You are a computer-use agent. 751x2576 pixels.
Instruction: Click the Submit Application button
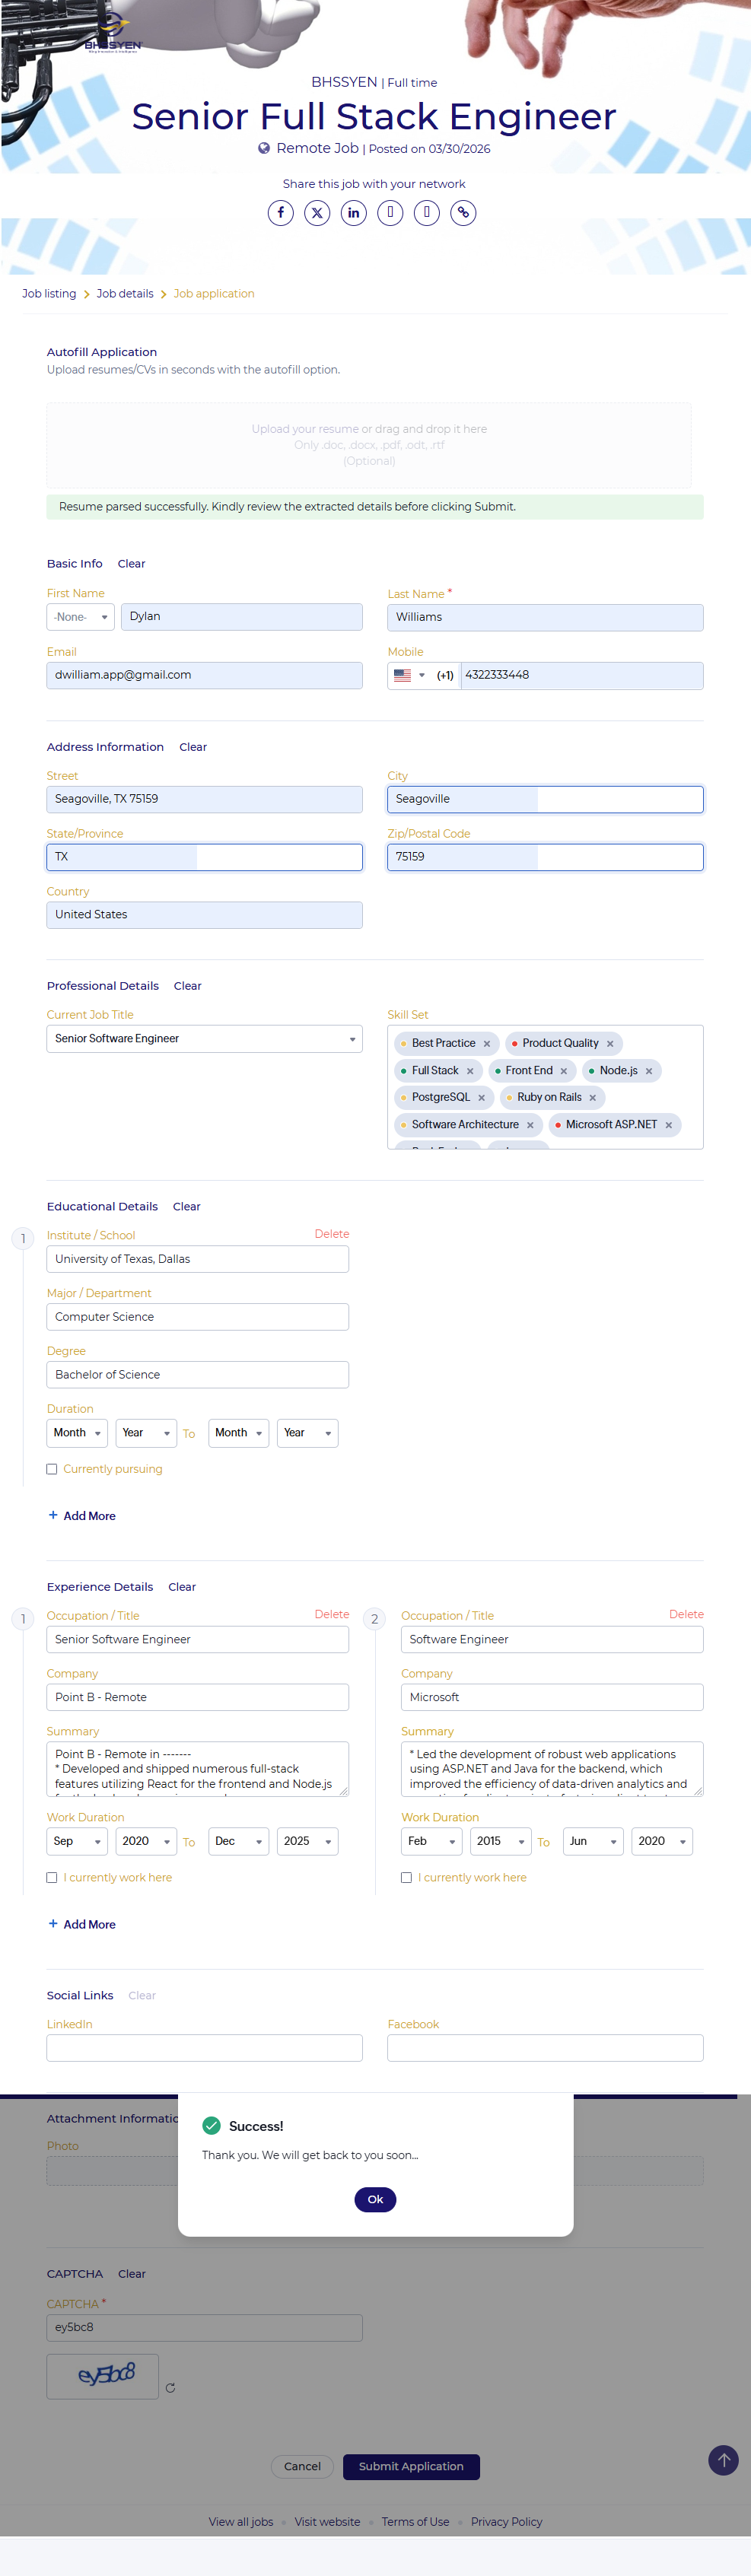[x=411, y=2466]
